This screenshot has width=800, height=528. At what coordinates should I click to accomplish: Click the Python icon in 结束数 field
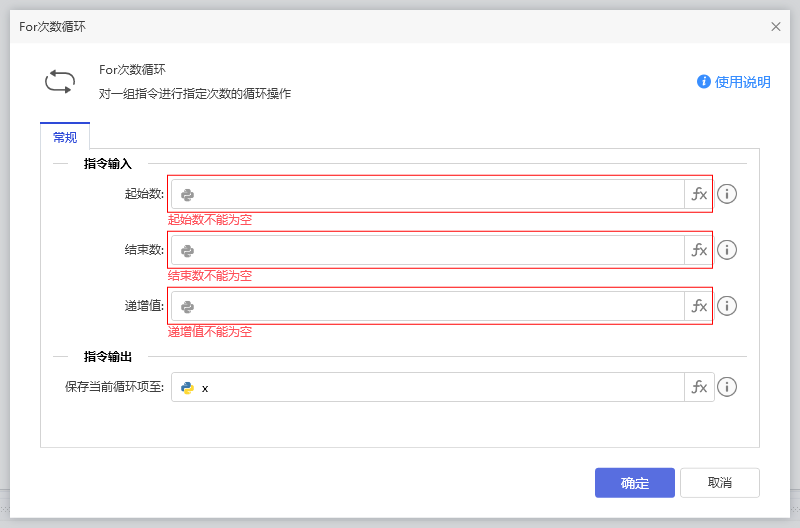187,250
